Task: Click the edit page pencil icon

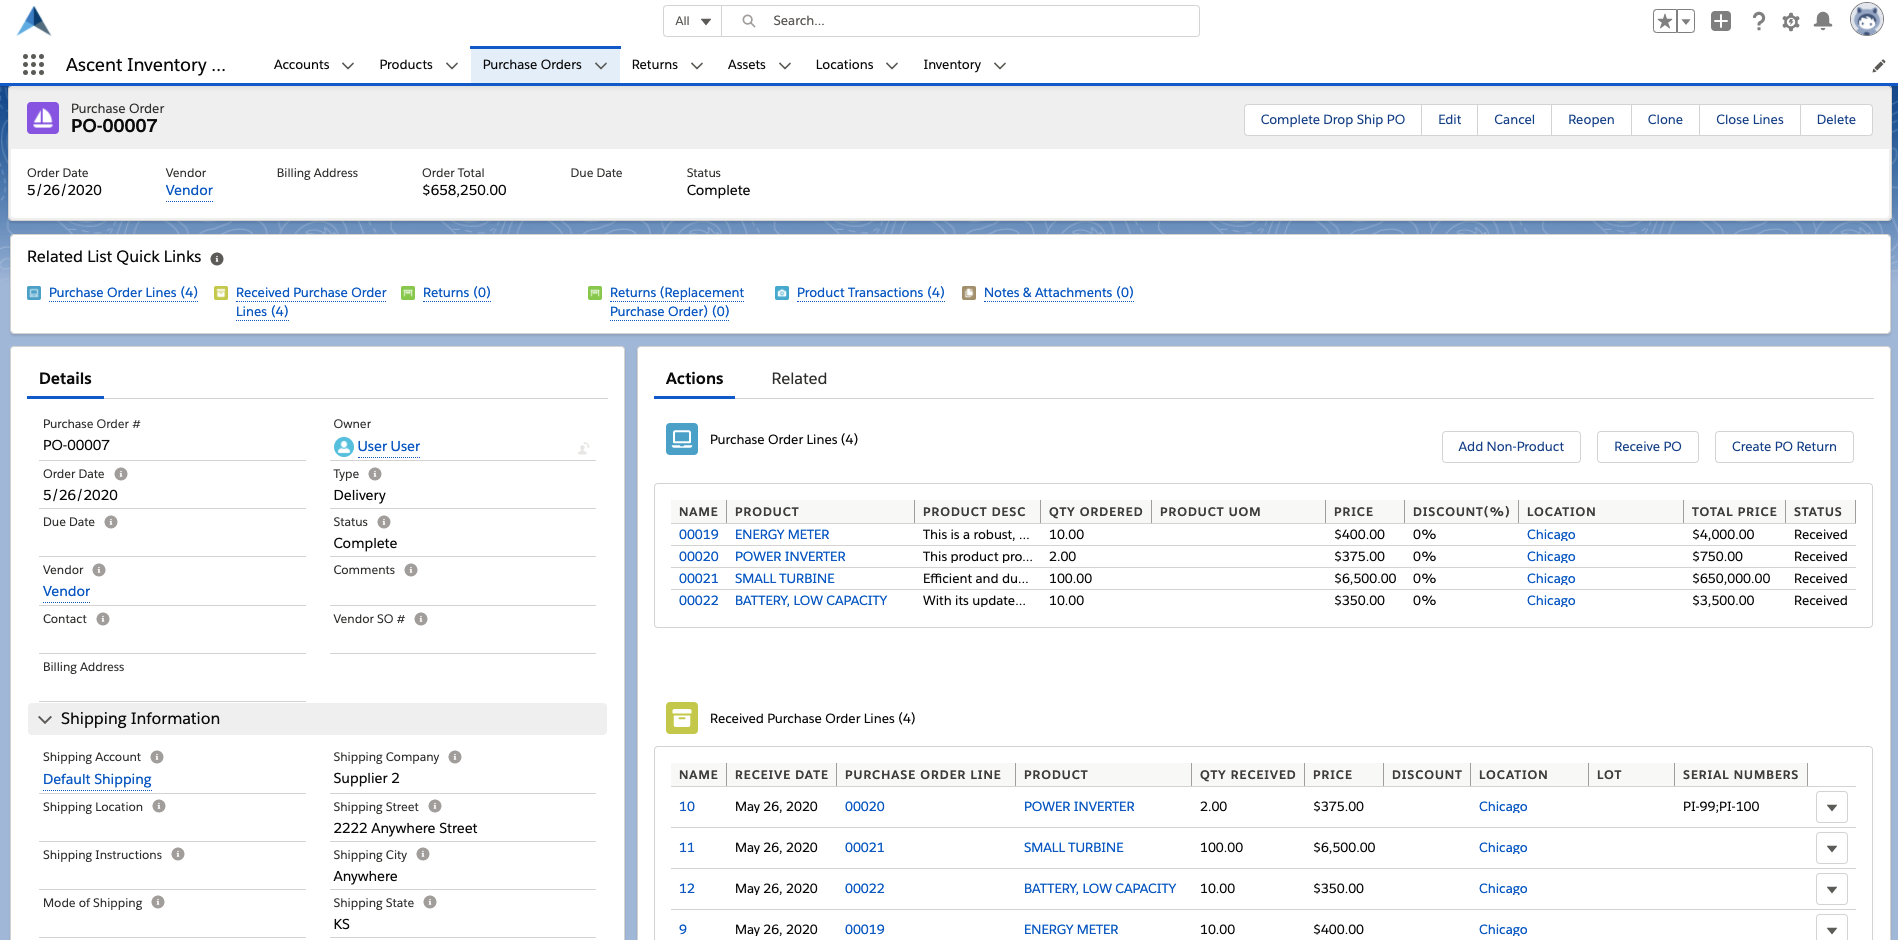Action: coord(1878,66)
